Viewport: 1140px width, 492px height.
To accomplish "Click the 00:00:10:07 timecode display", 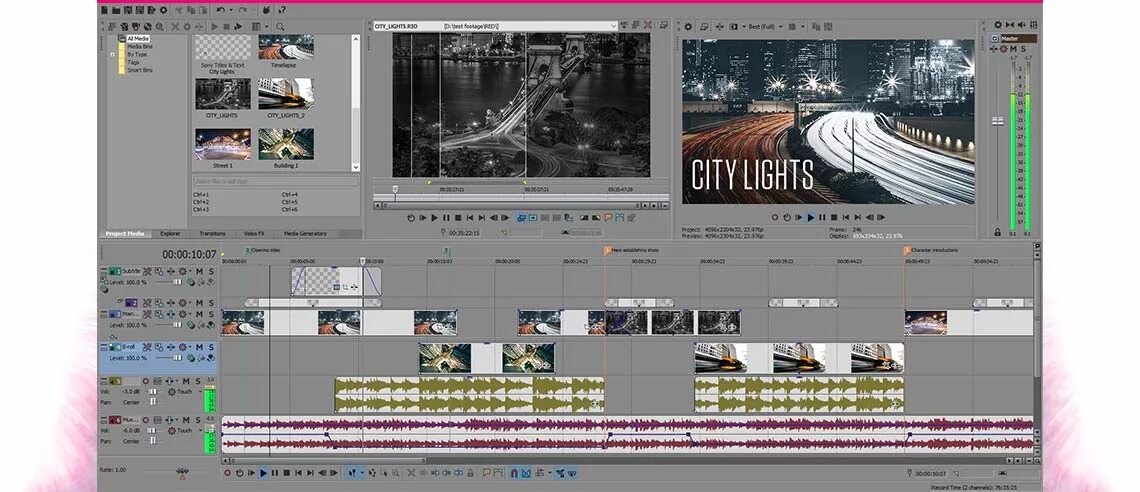I will 189,254.
